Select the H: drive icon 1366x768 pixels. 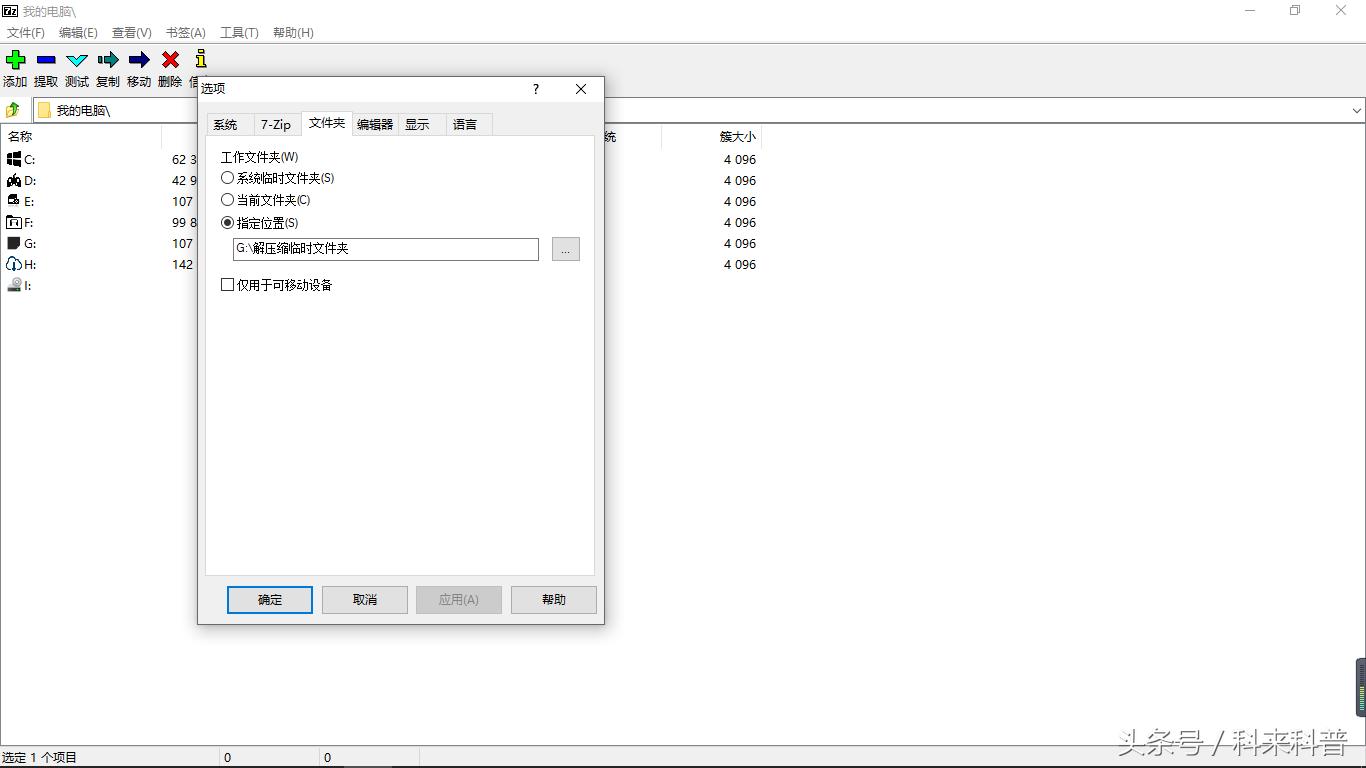[14, 264]
